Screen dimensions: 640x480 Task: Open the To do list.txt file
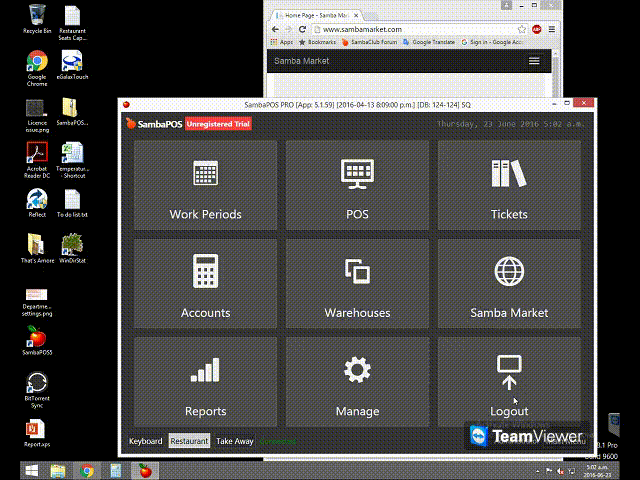click(72, 203)
